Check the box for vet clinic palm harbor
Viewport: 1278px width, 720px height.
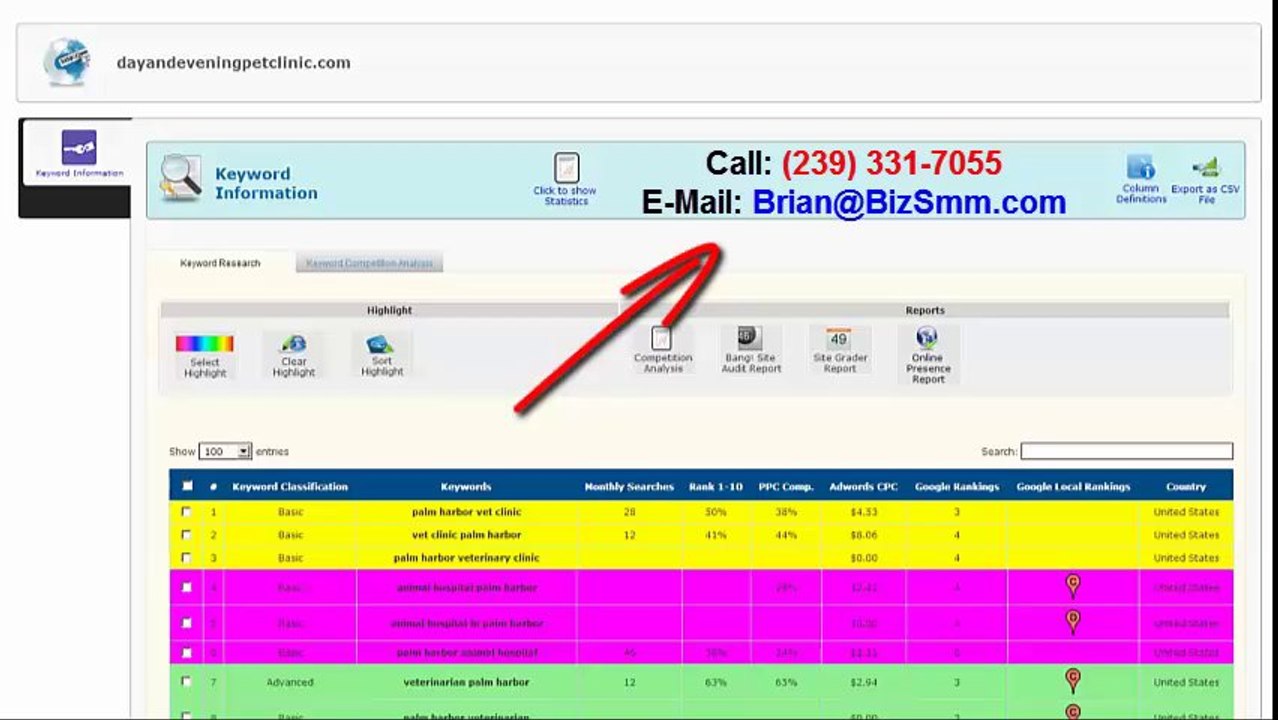186,535
